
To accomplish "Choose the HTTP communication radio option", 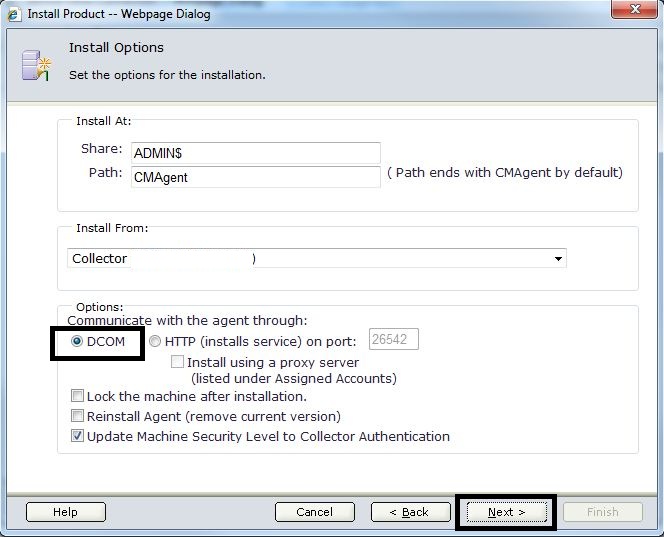I will click(155, 342).
